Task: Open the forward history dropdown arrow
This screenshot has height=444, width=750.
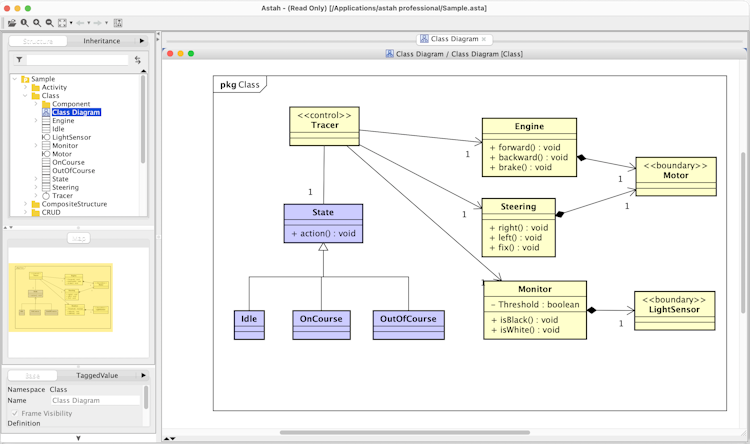Action: (106, 22)
